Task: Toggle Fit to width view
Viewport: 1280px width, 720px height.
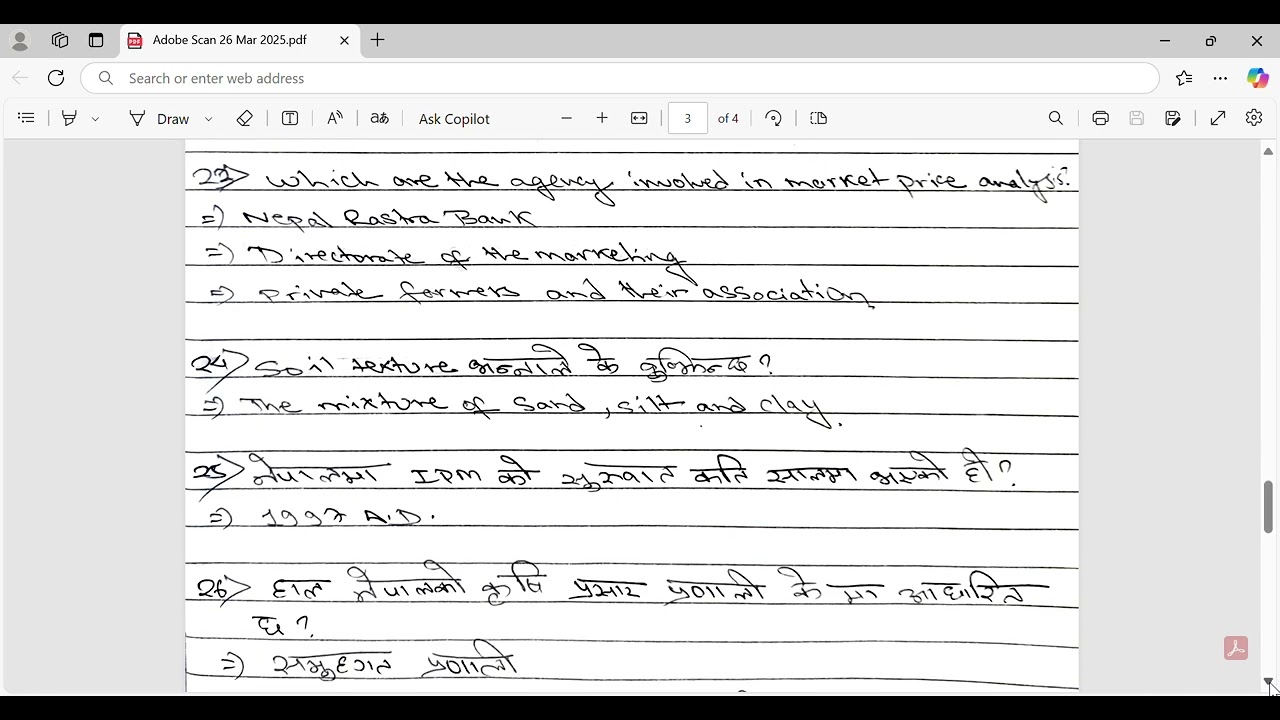Action: click(x=639, y=118)
